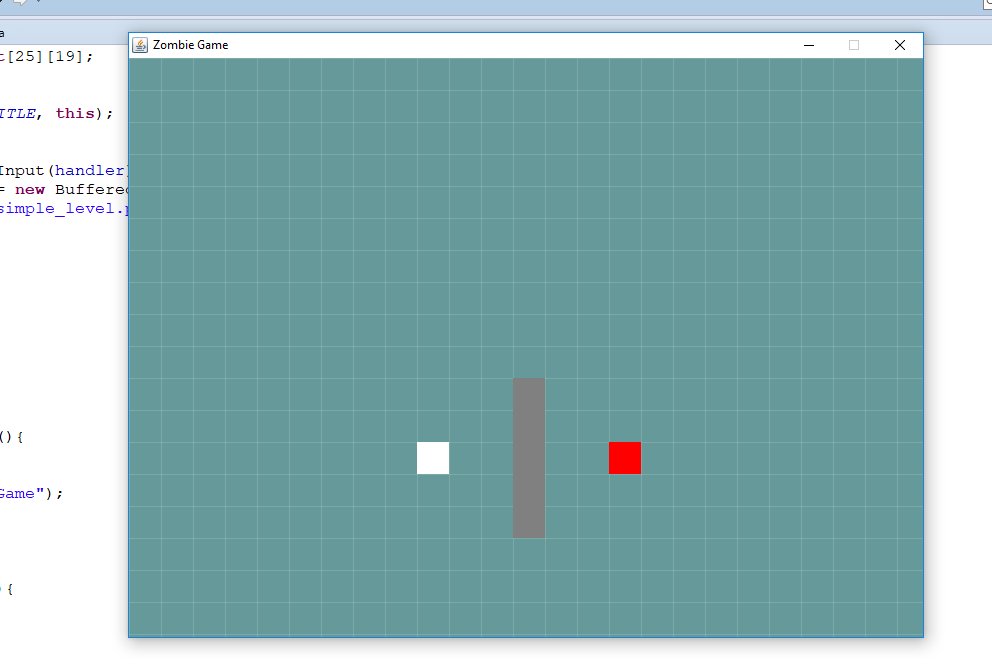Click the gray wall obstacle

[528, 457]
